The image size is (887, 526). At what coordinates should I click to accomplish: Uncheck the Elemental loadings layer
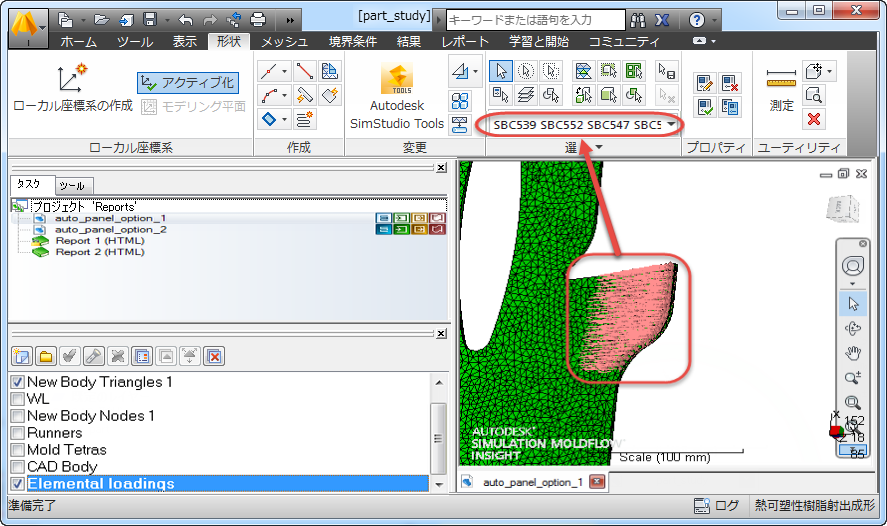coord(18,484)
